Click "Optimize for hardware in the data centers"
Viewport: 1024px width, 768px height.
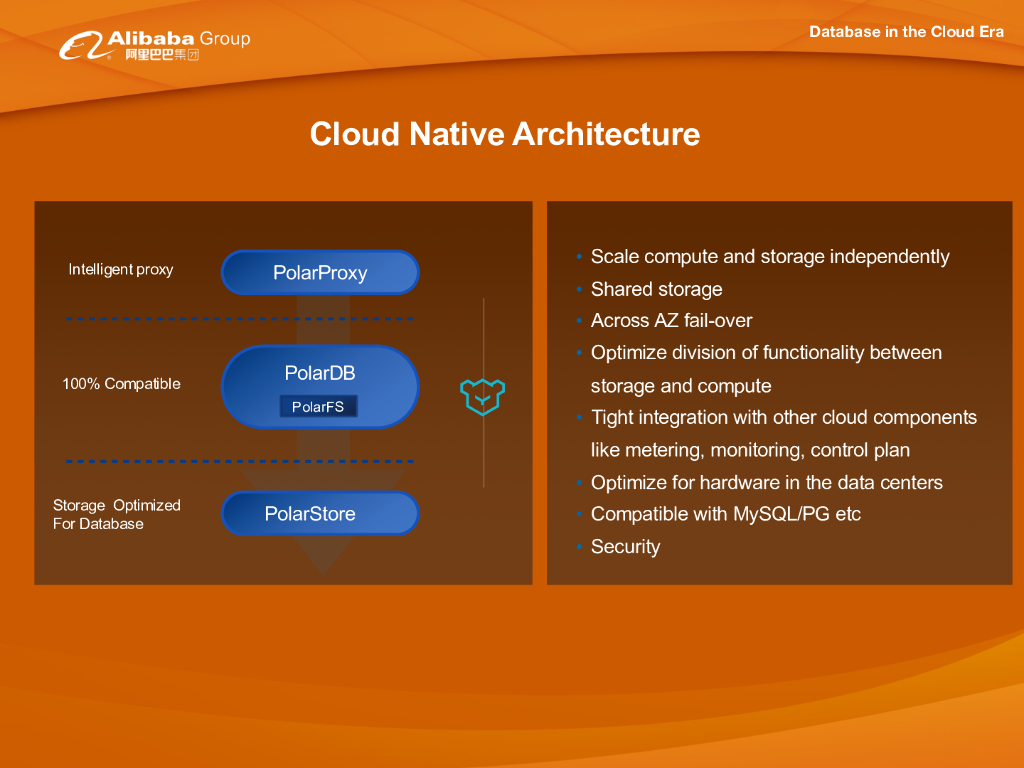[766, 483]
